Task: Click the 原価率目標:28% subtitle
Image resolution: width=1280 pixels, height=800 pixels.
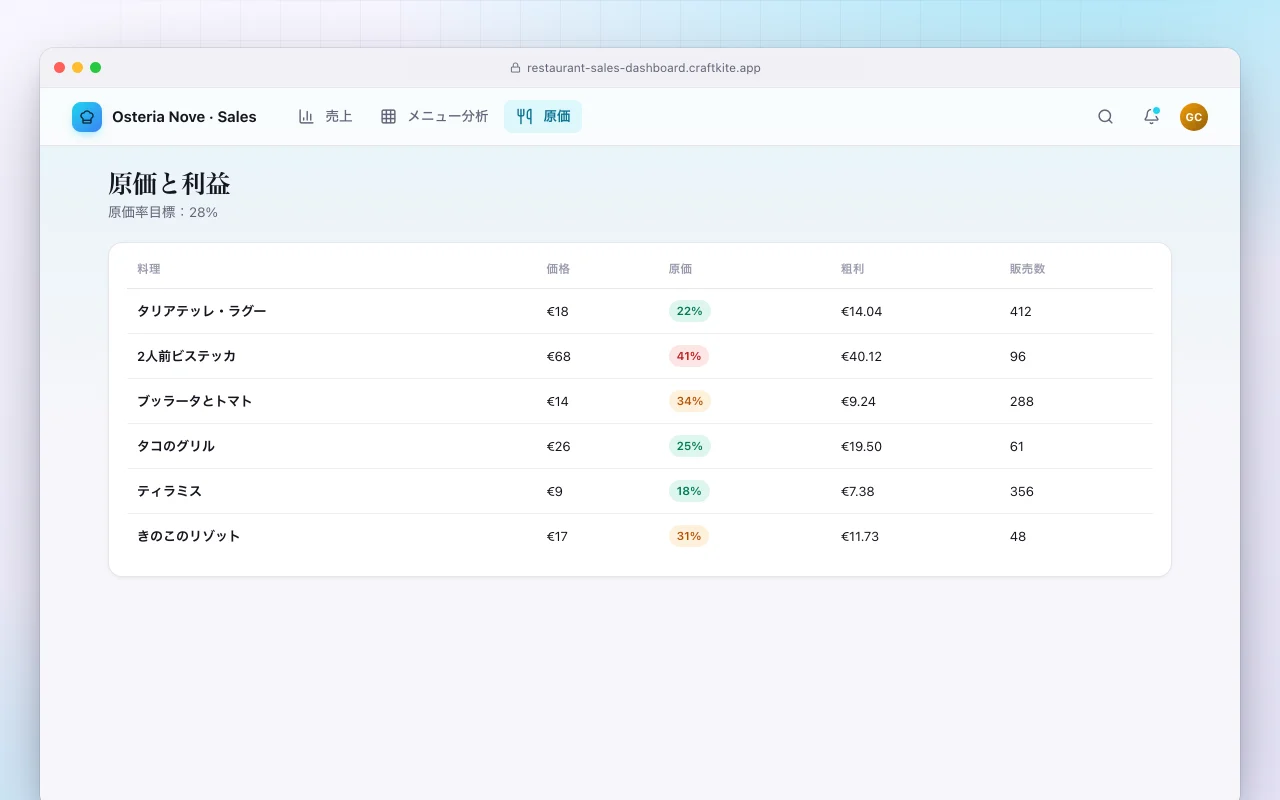Action: (163, 212)
